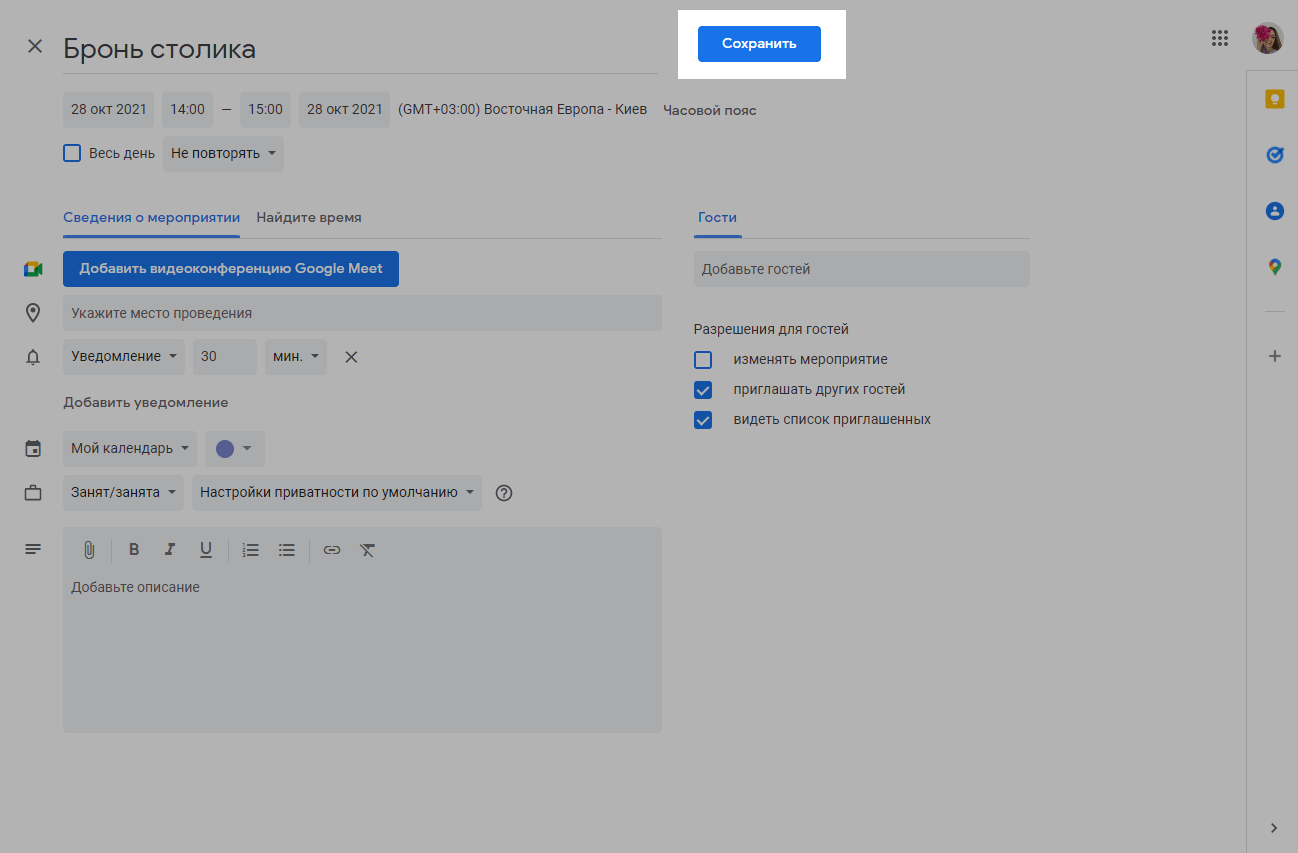Open Google Maps in the side panel
Viewport: 1298px width, 853px height.
(1275, 267)
